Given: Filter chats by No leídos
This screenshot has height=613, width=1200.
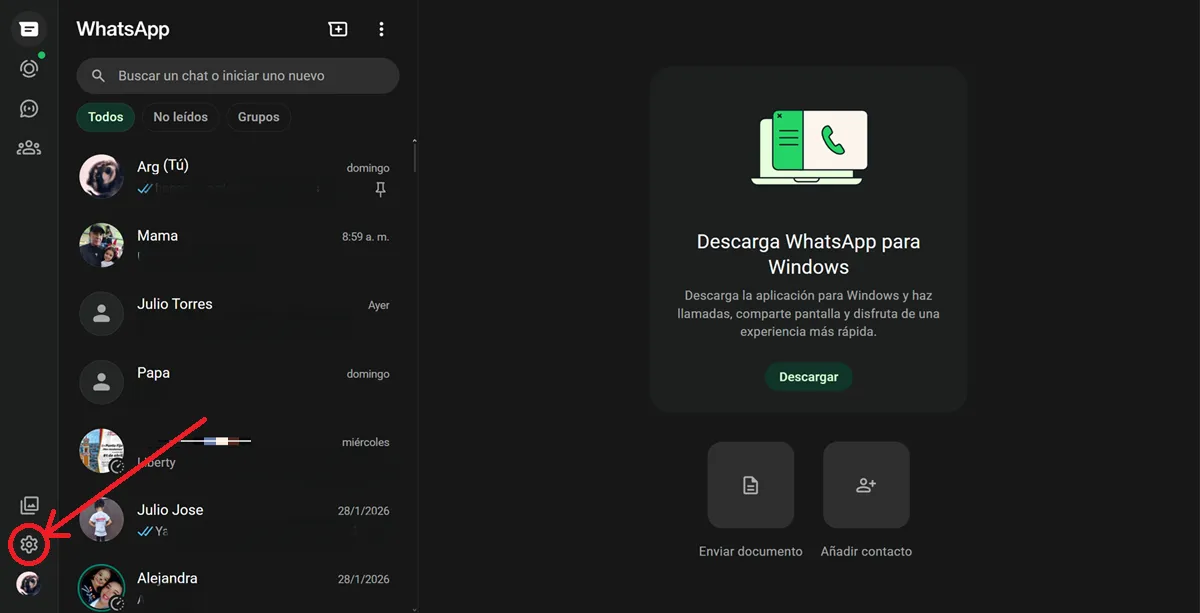Looking at the screenshot, I should [x=180, y=117].
